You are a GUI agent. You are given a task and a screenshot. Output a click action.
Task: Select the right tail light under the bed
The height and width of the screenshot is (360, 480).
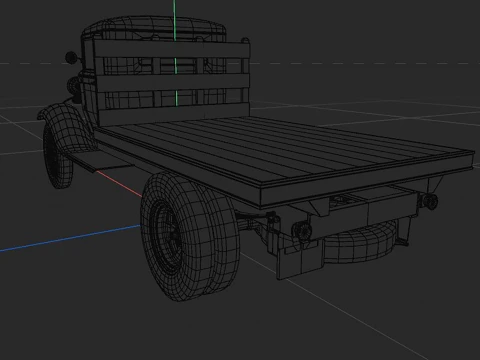tap(430, 201)
